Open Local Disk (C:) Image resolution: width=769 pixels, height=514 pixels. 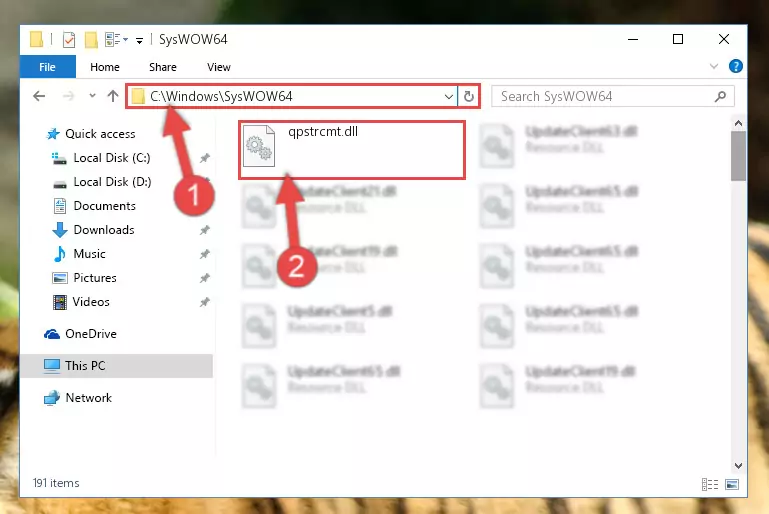111,157
